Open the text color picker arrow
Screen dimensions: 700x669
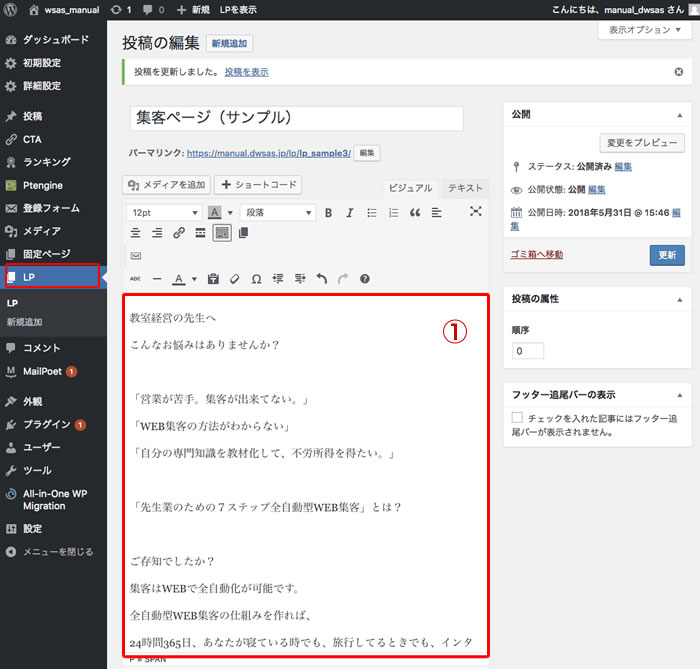click(x=193, y=279)
